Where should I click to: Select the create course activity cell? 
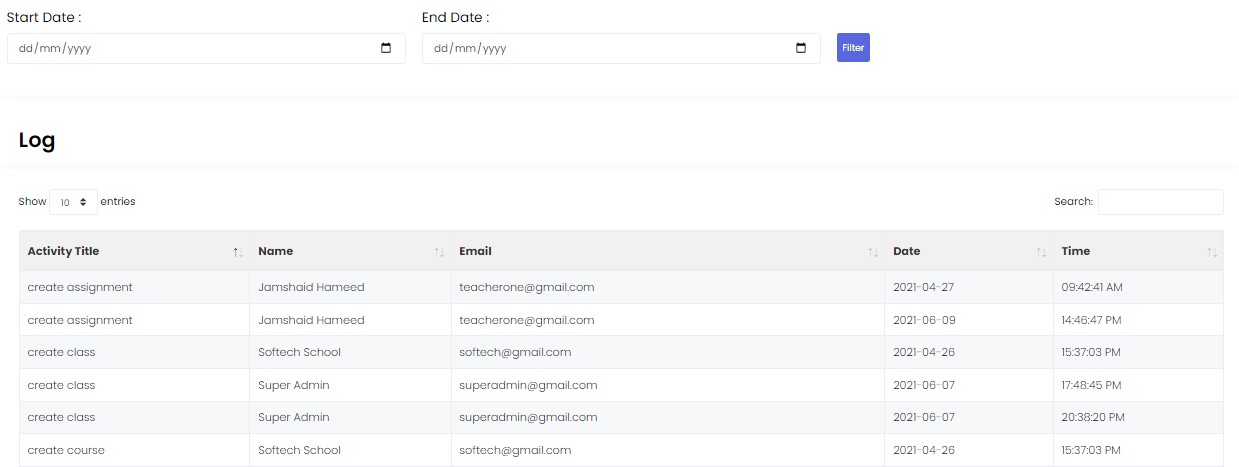66,450
